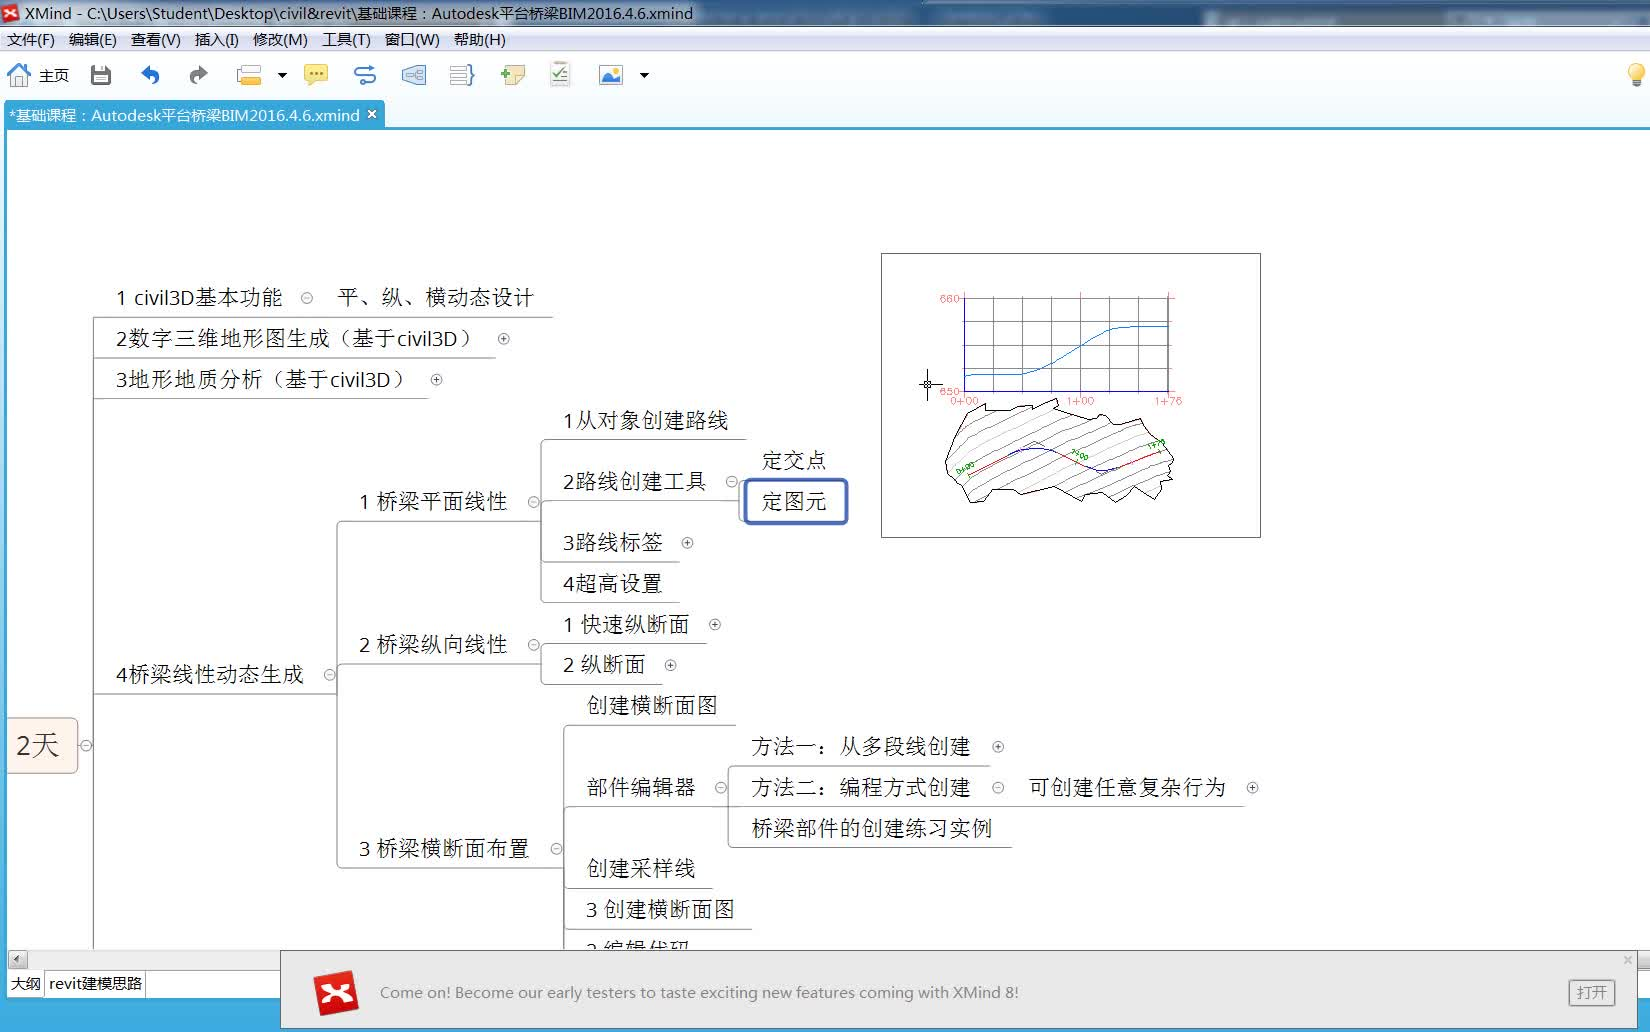The width and height of the screenshot is (1650, 1032).
Task: Save the mind map file
Action: tap(101, 75)
